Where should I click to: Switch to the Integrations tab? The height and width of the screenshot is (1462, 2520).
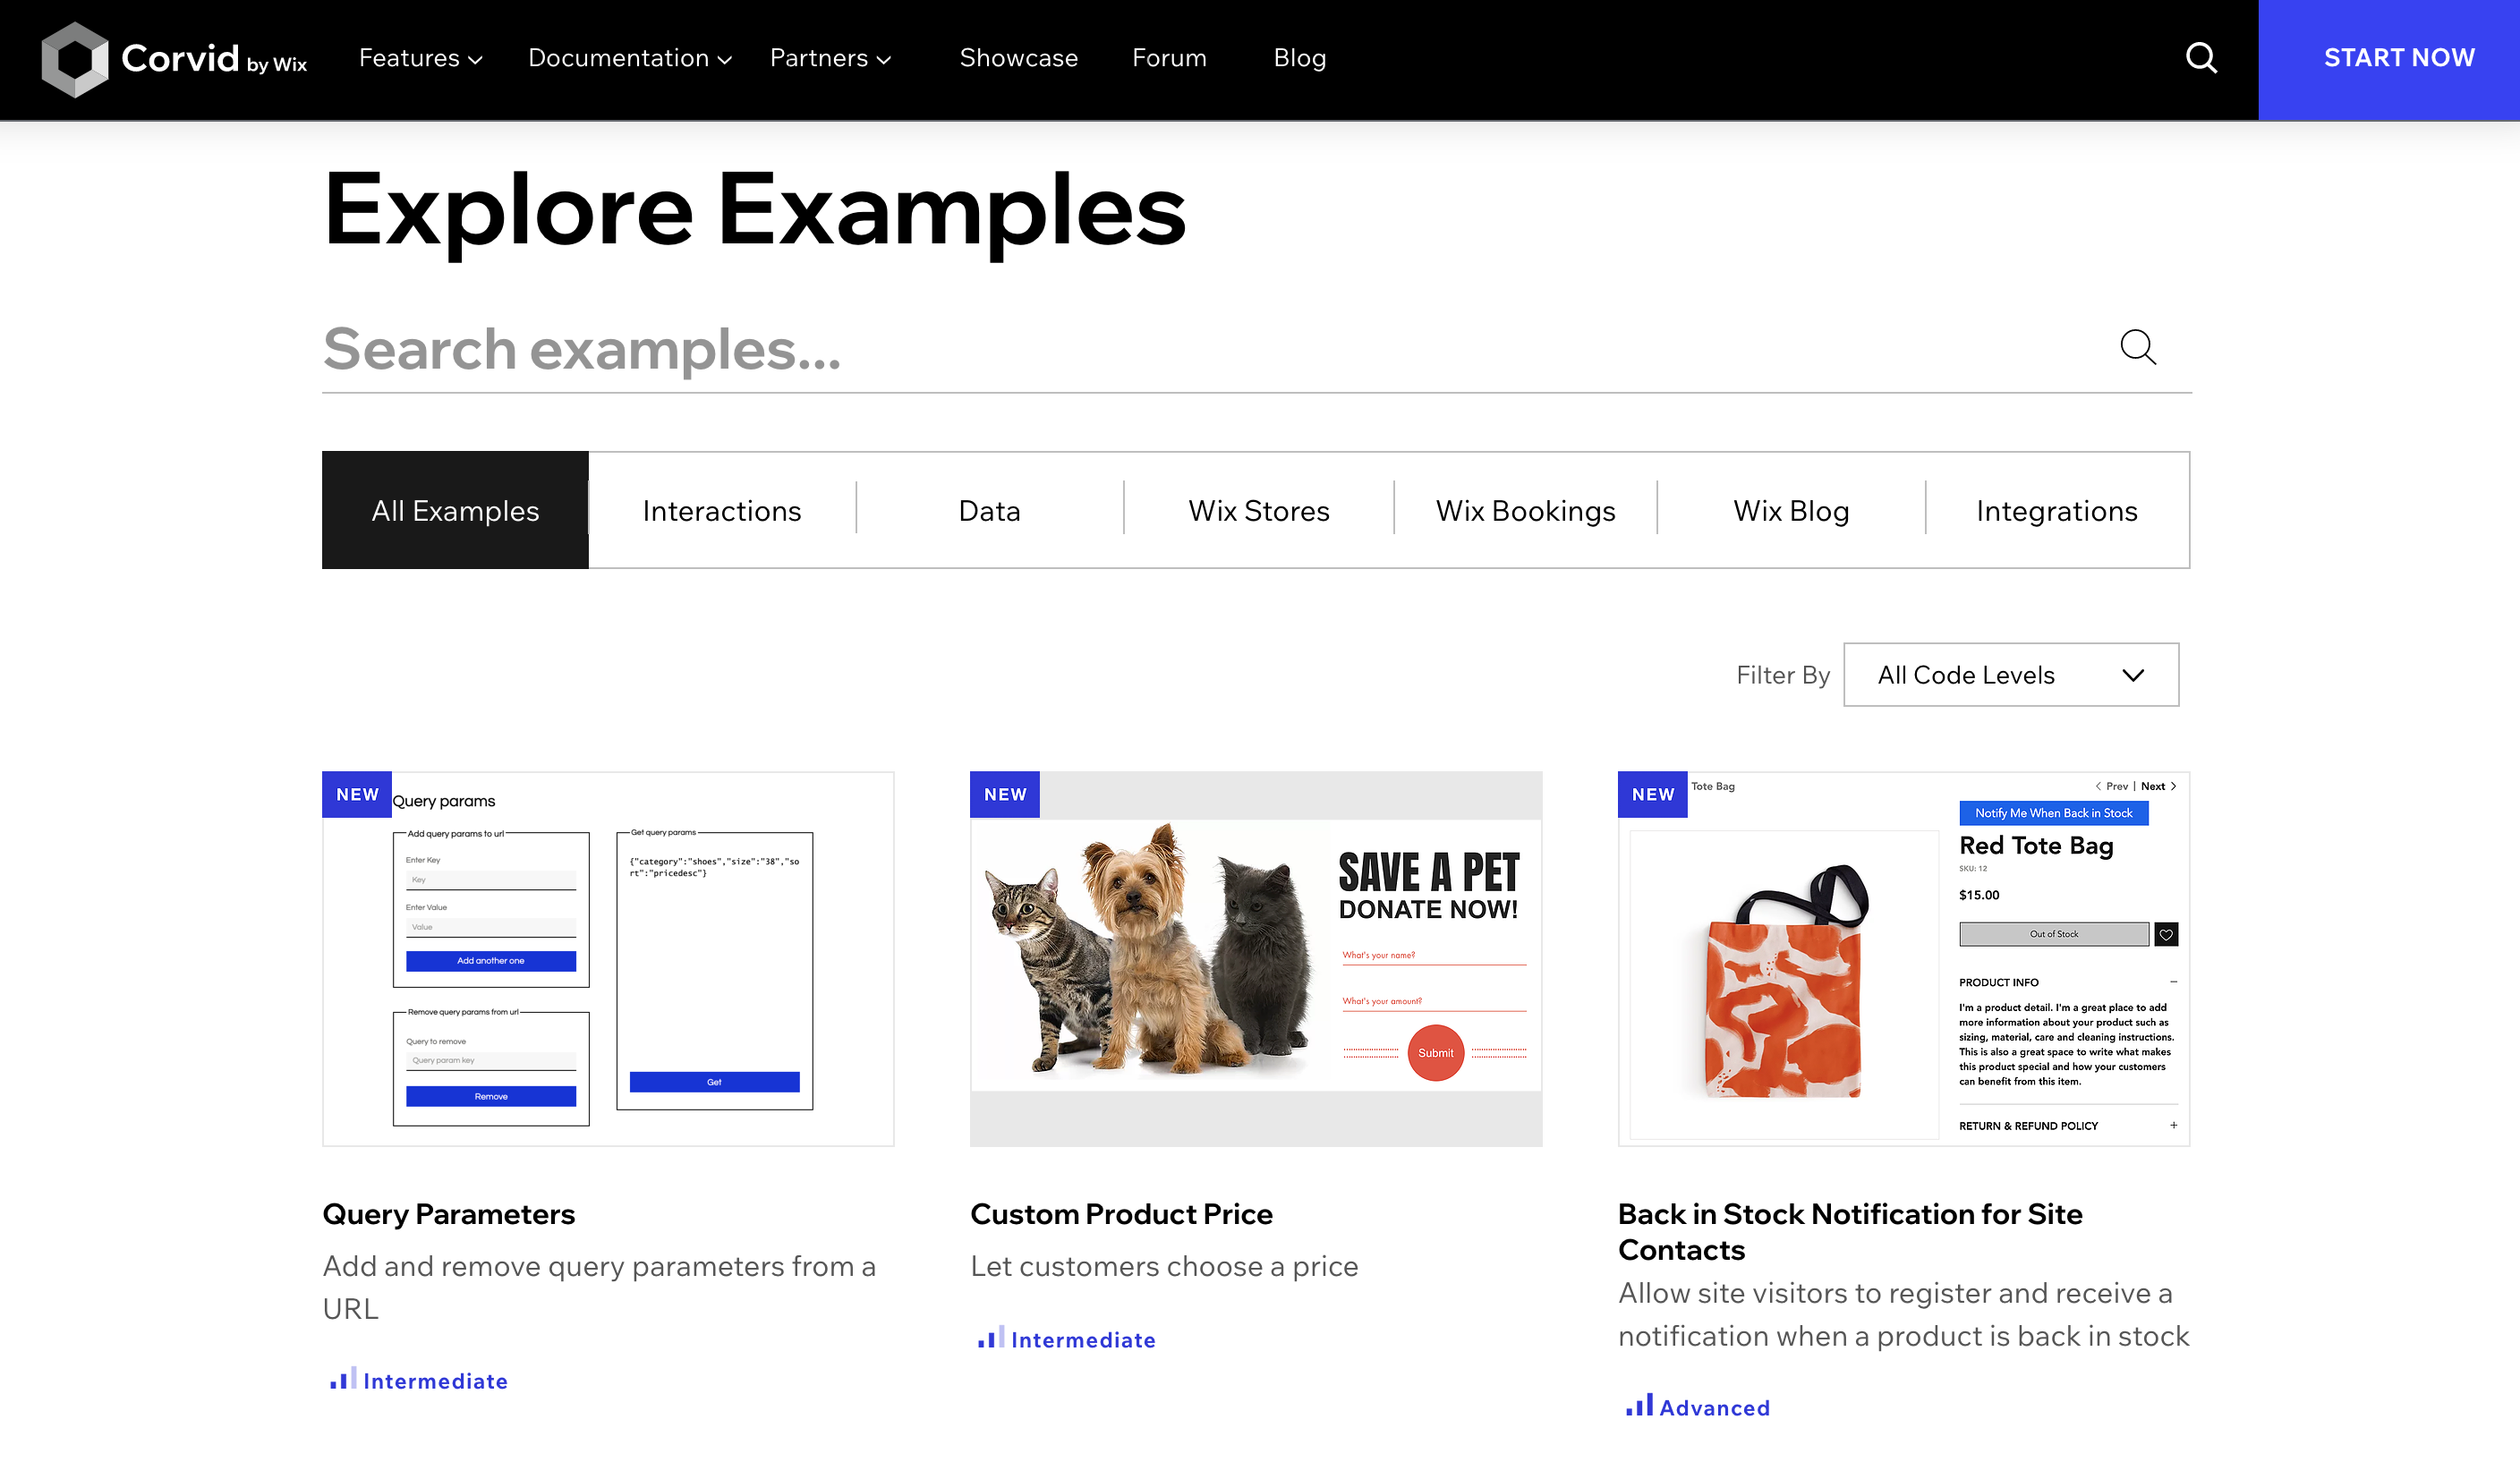[x=2057, y=510]
